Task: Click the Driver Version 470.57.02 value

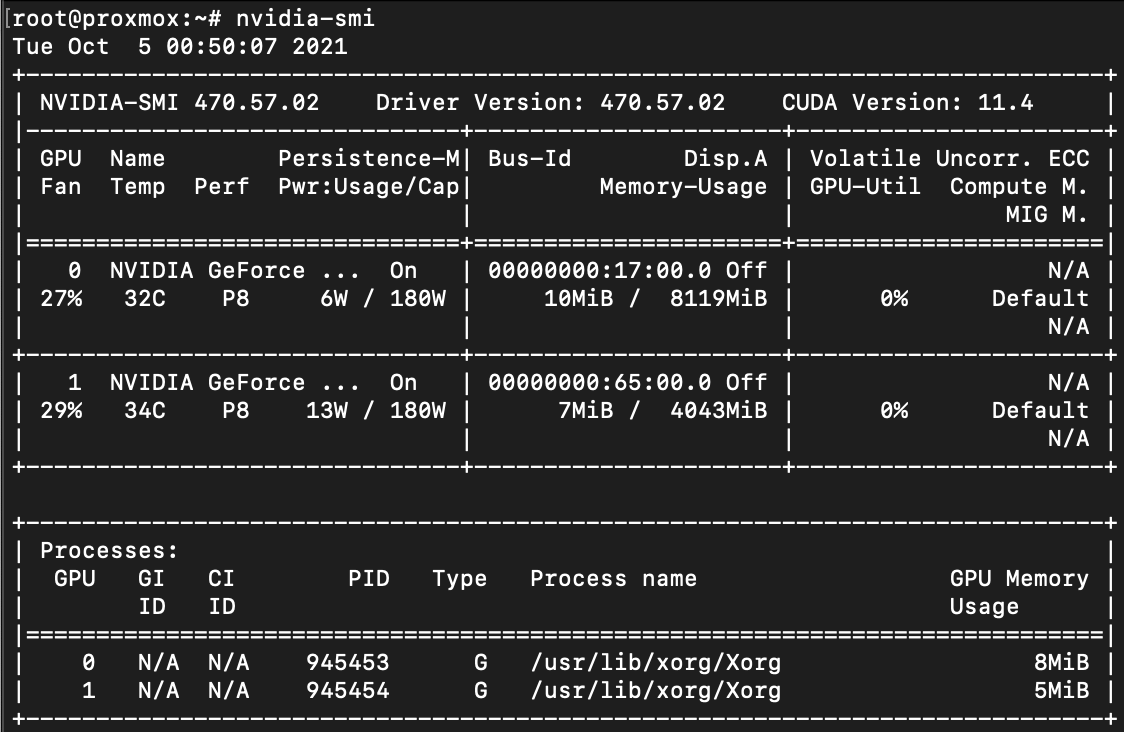Action: pyautogui.click(x=550, y=103)
